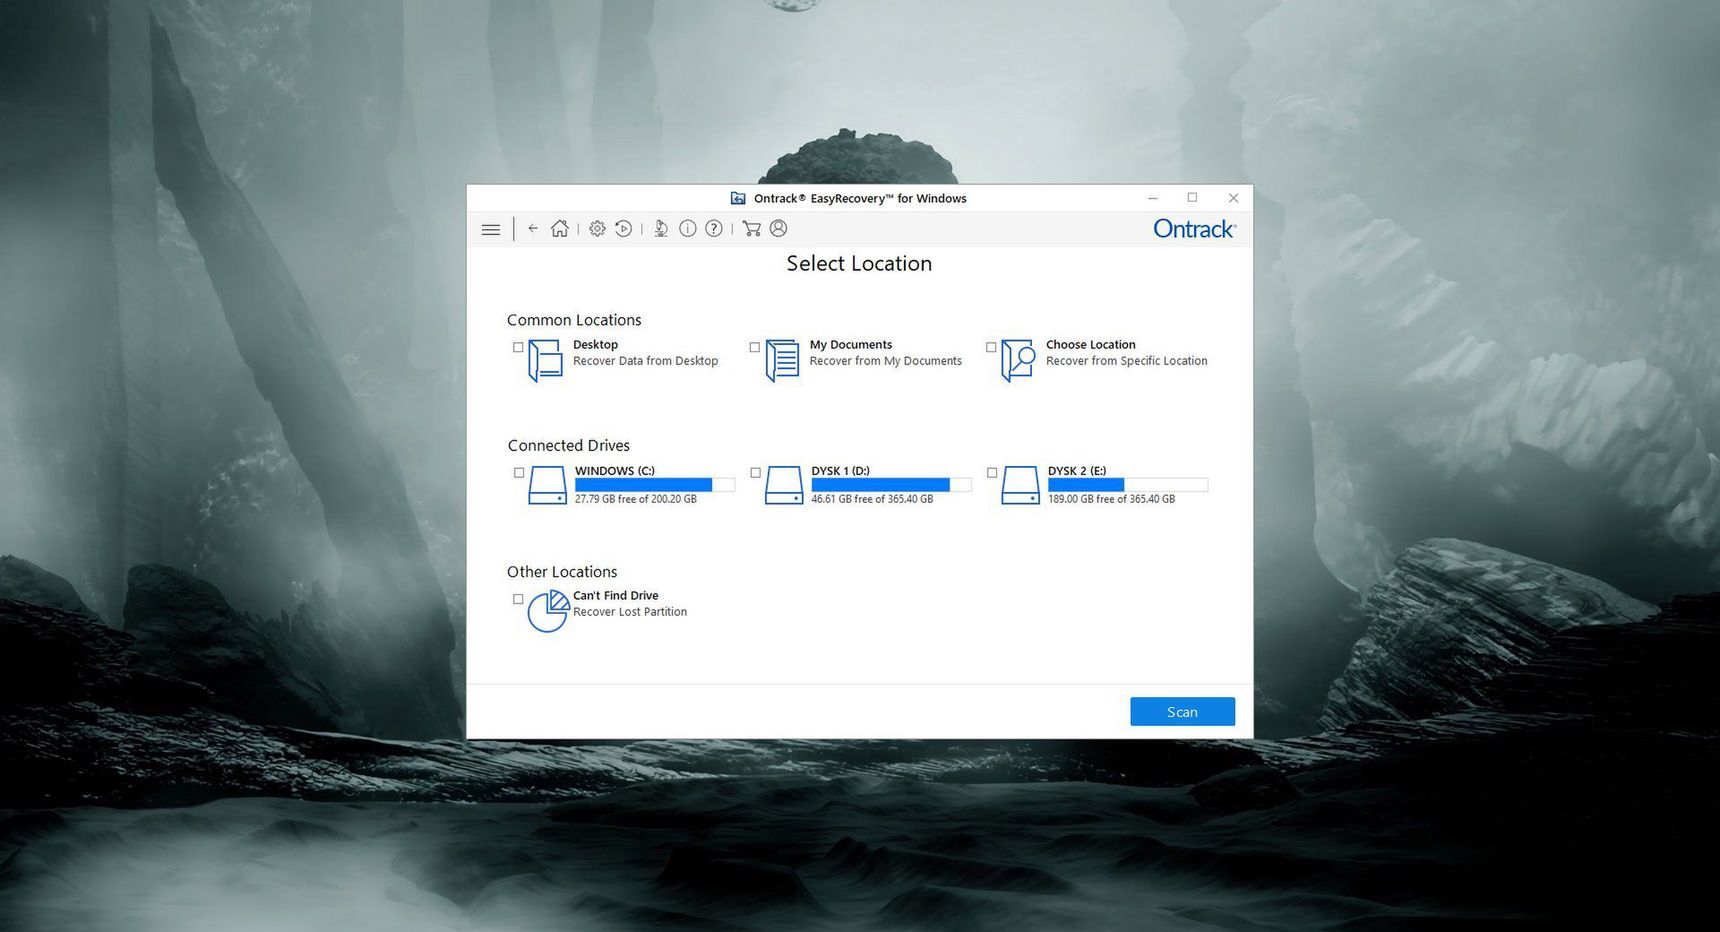Click the Can't Find Drive pie icon

(x=548, y=611)
